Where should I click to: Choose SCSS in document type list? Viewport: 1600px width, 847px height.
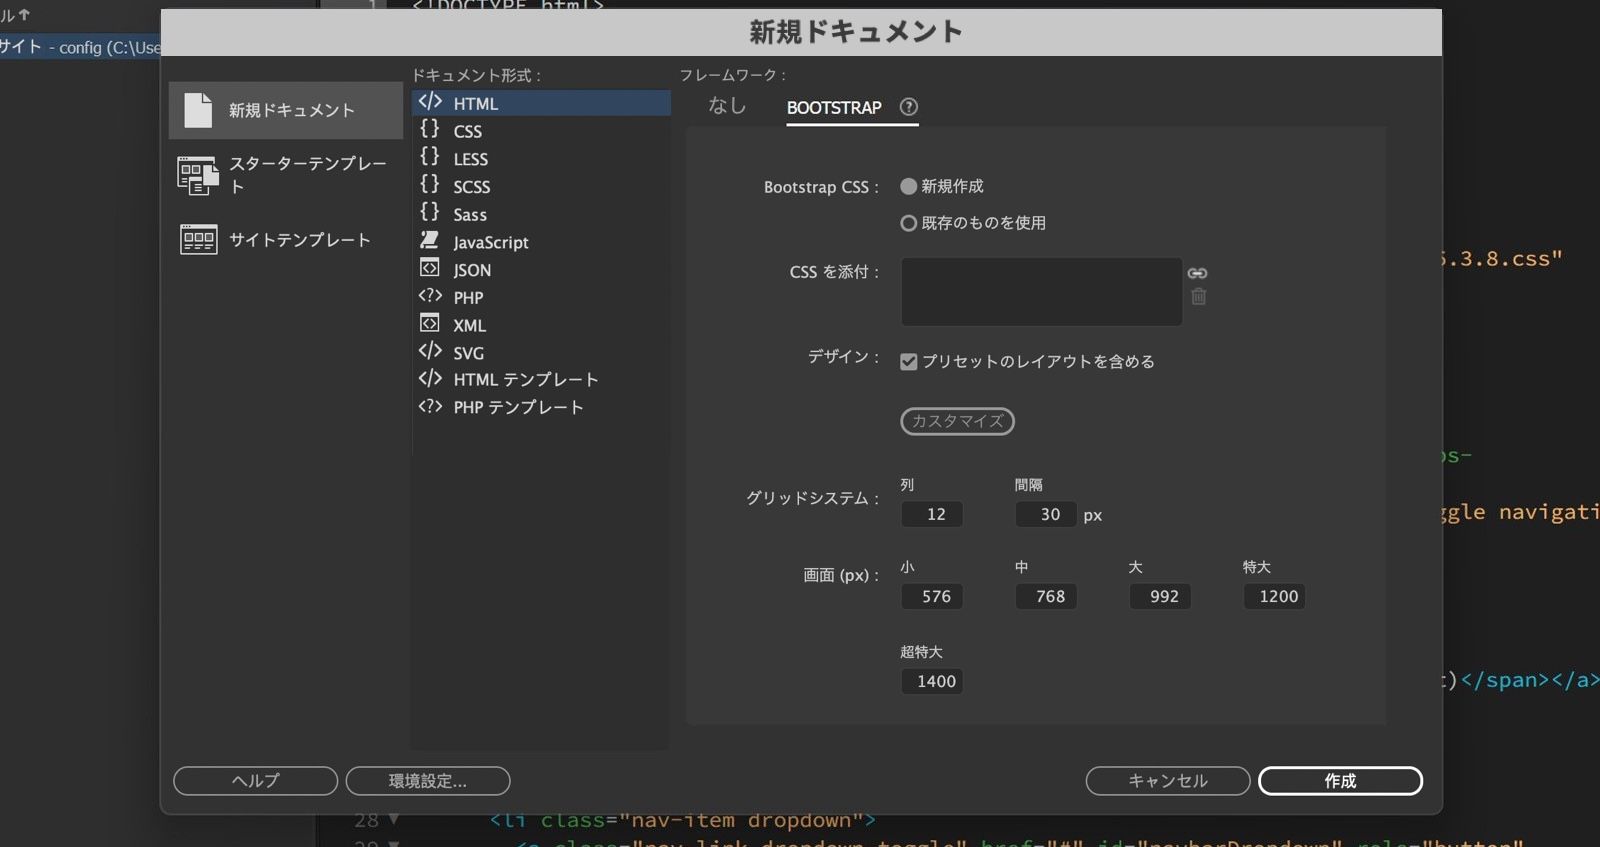click(541, 187)
